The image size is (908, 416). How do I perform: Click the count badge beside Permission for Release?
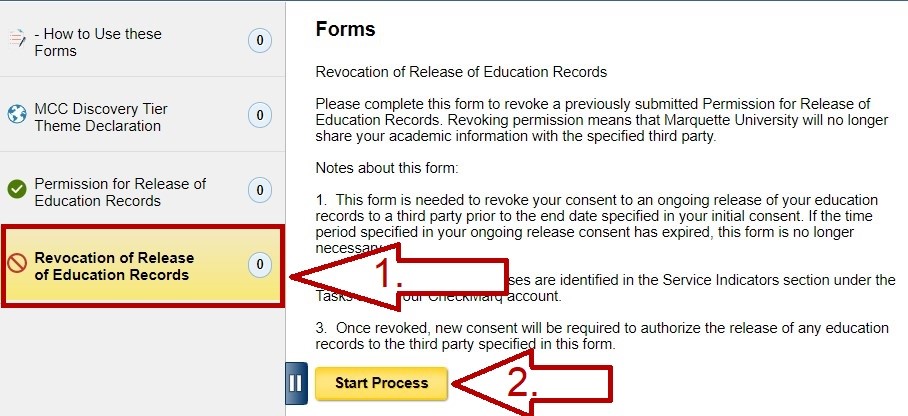[259, 191]
